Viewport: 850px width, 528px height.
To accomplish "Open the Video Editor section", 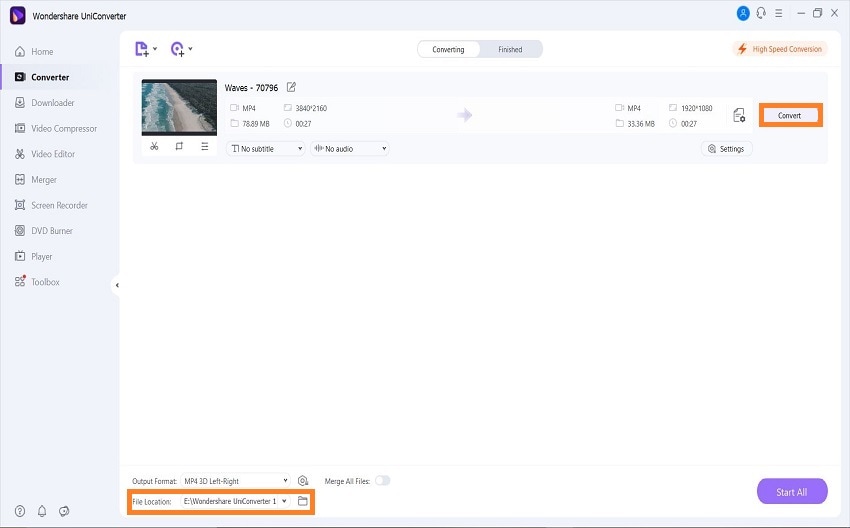I will pos(44,154).
